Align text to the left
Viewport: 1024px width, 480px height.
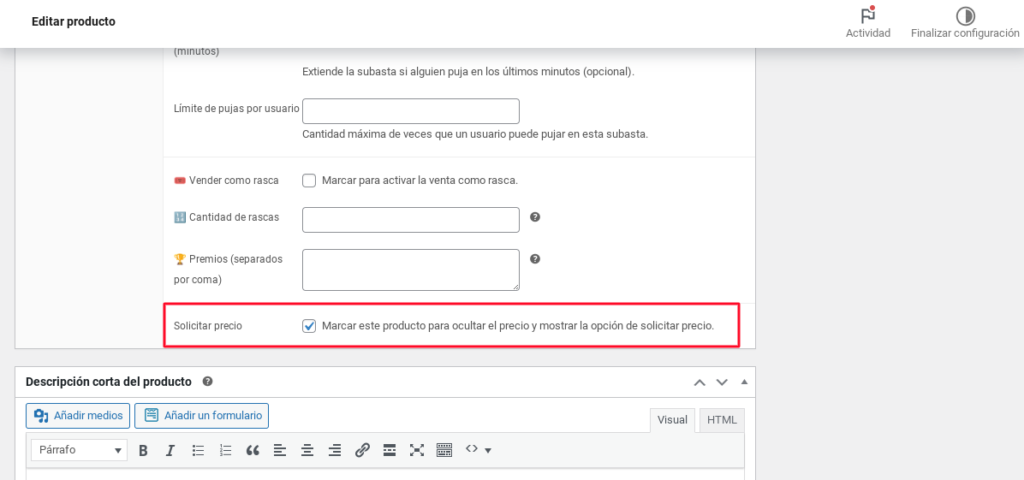[280, 450]
